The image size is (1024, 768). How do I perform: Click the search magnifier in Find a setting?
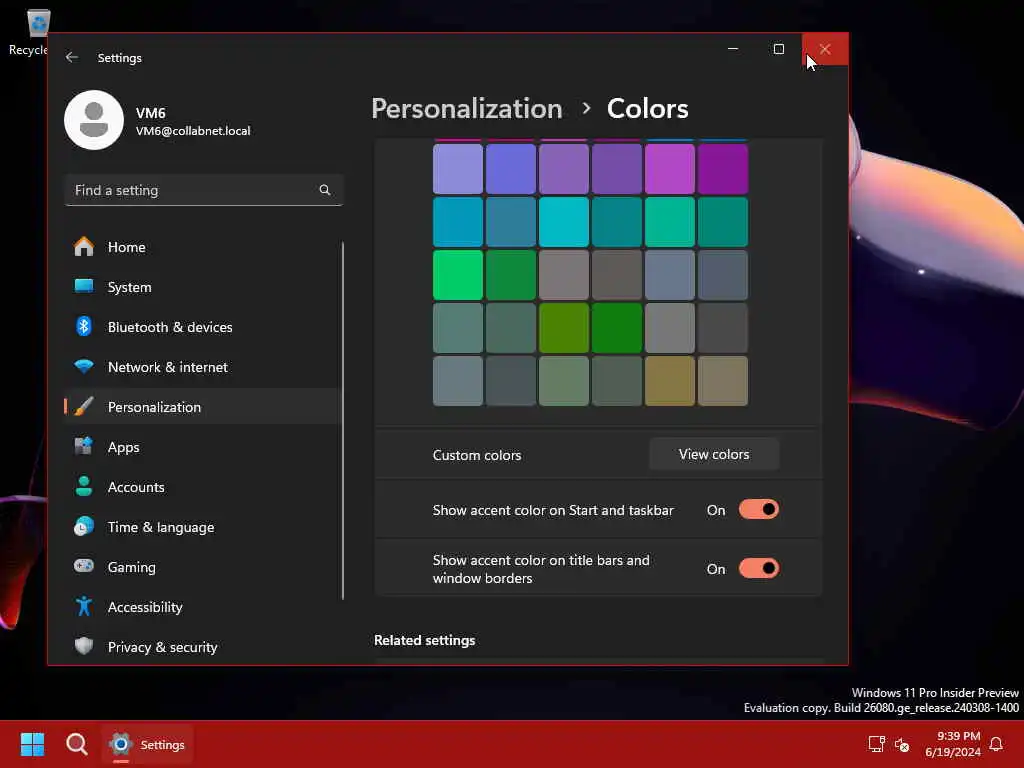pyautogui.click(x=325, y=190)
